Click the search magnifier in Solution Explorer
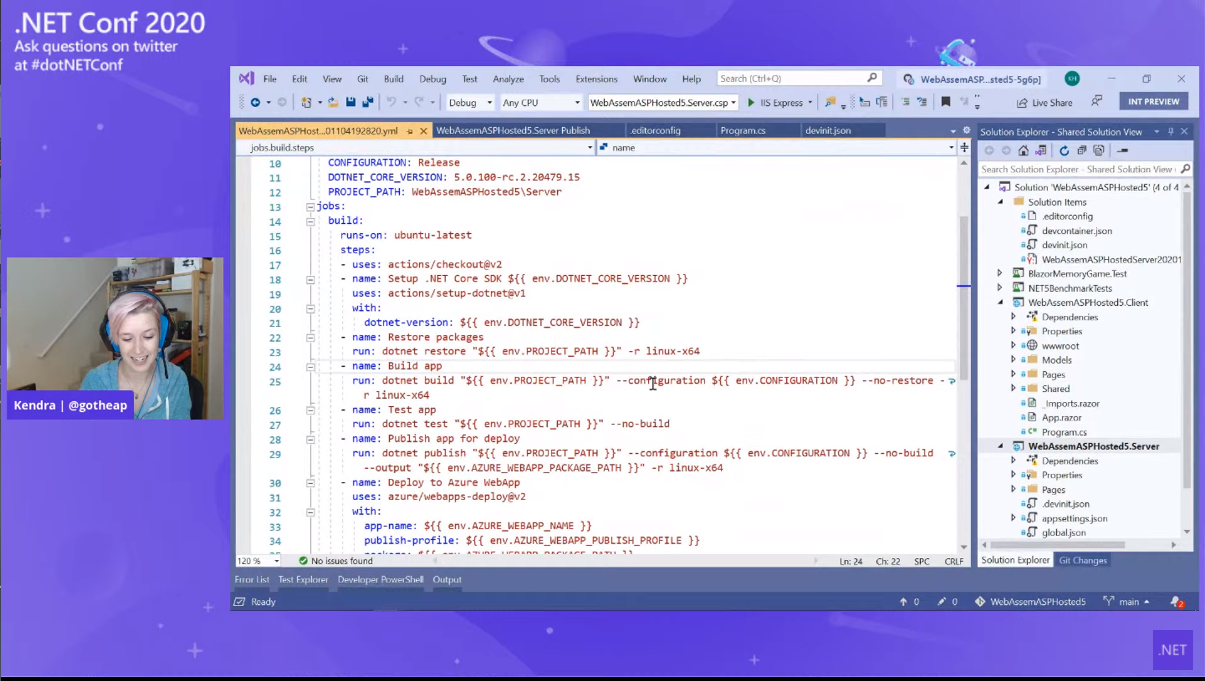The height and width of the screenshot is (681, 1205). [1185, 169]
